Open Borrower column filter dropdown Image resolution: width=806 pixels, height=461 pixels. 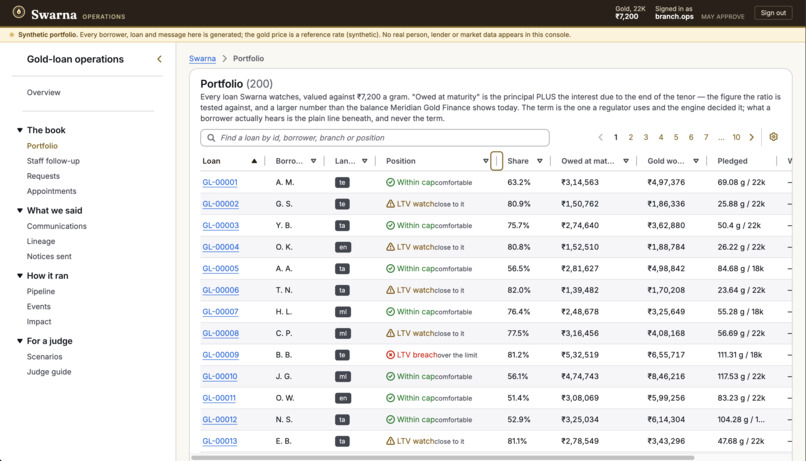point(314,161)
